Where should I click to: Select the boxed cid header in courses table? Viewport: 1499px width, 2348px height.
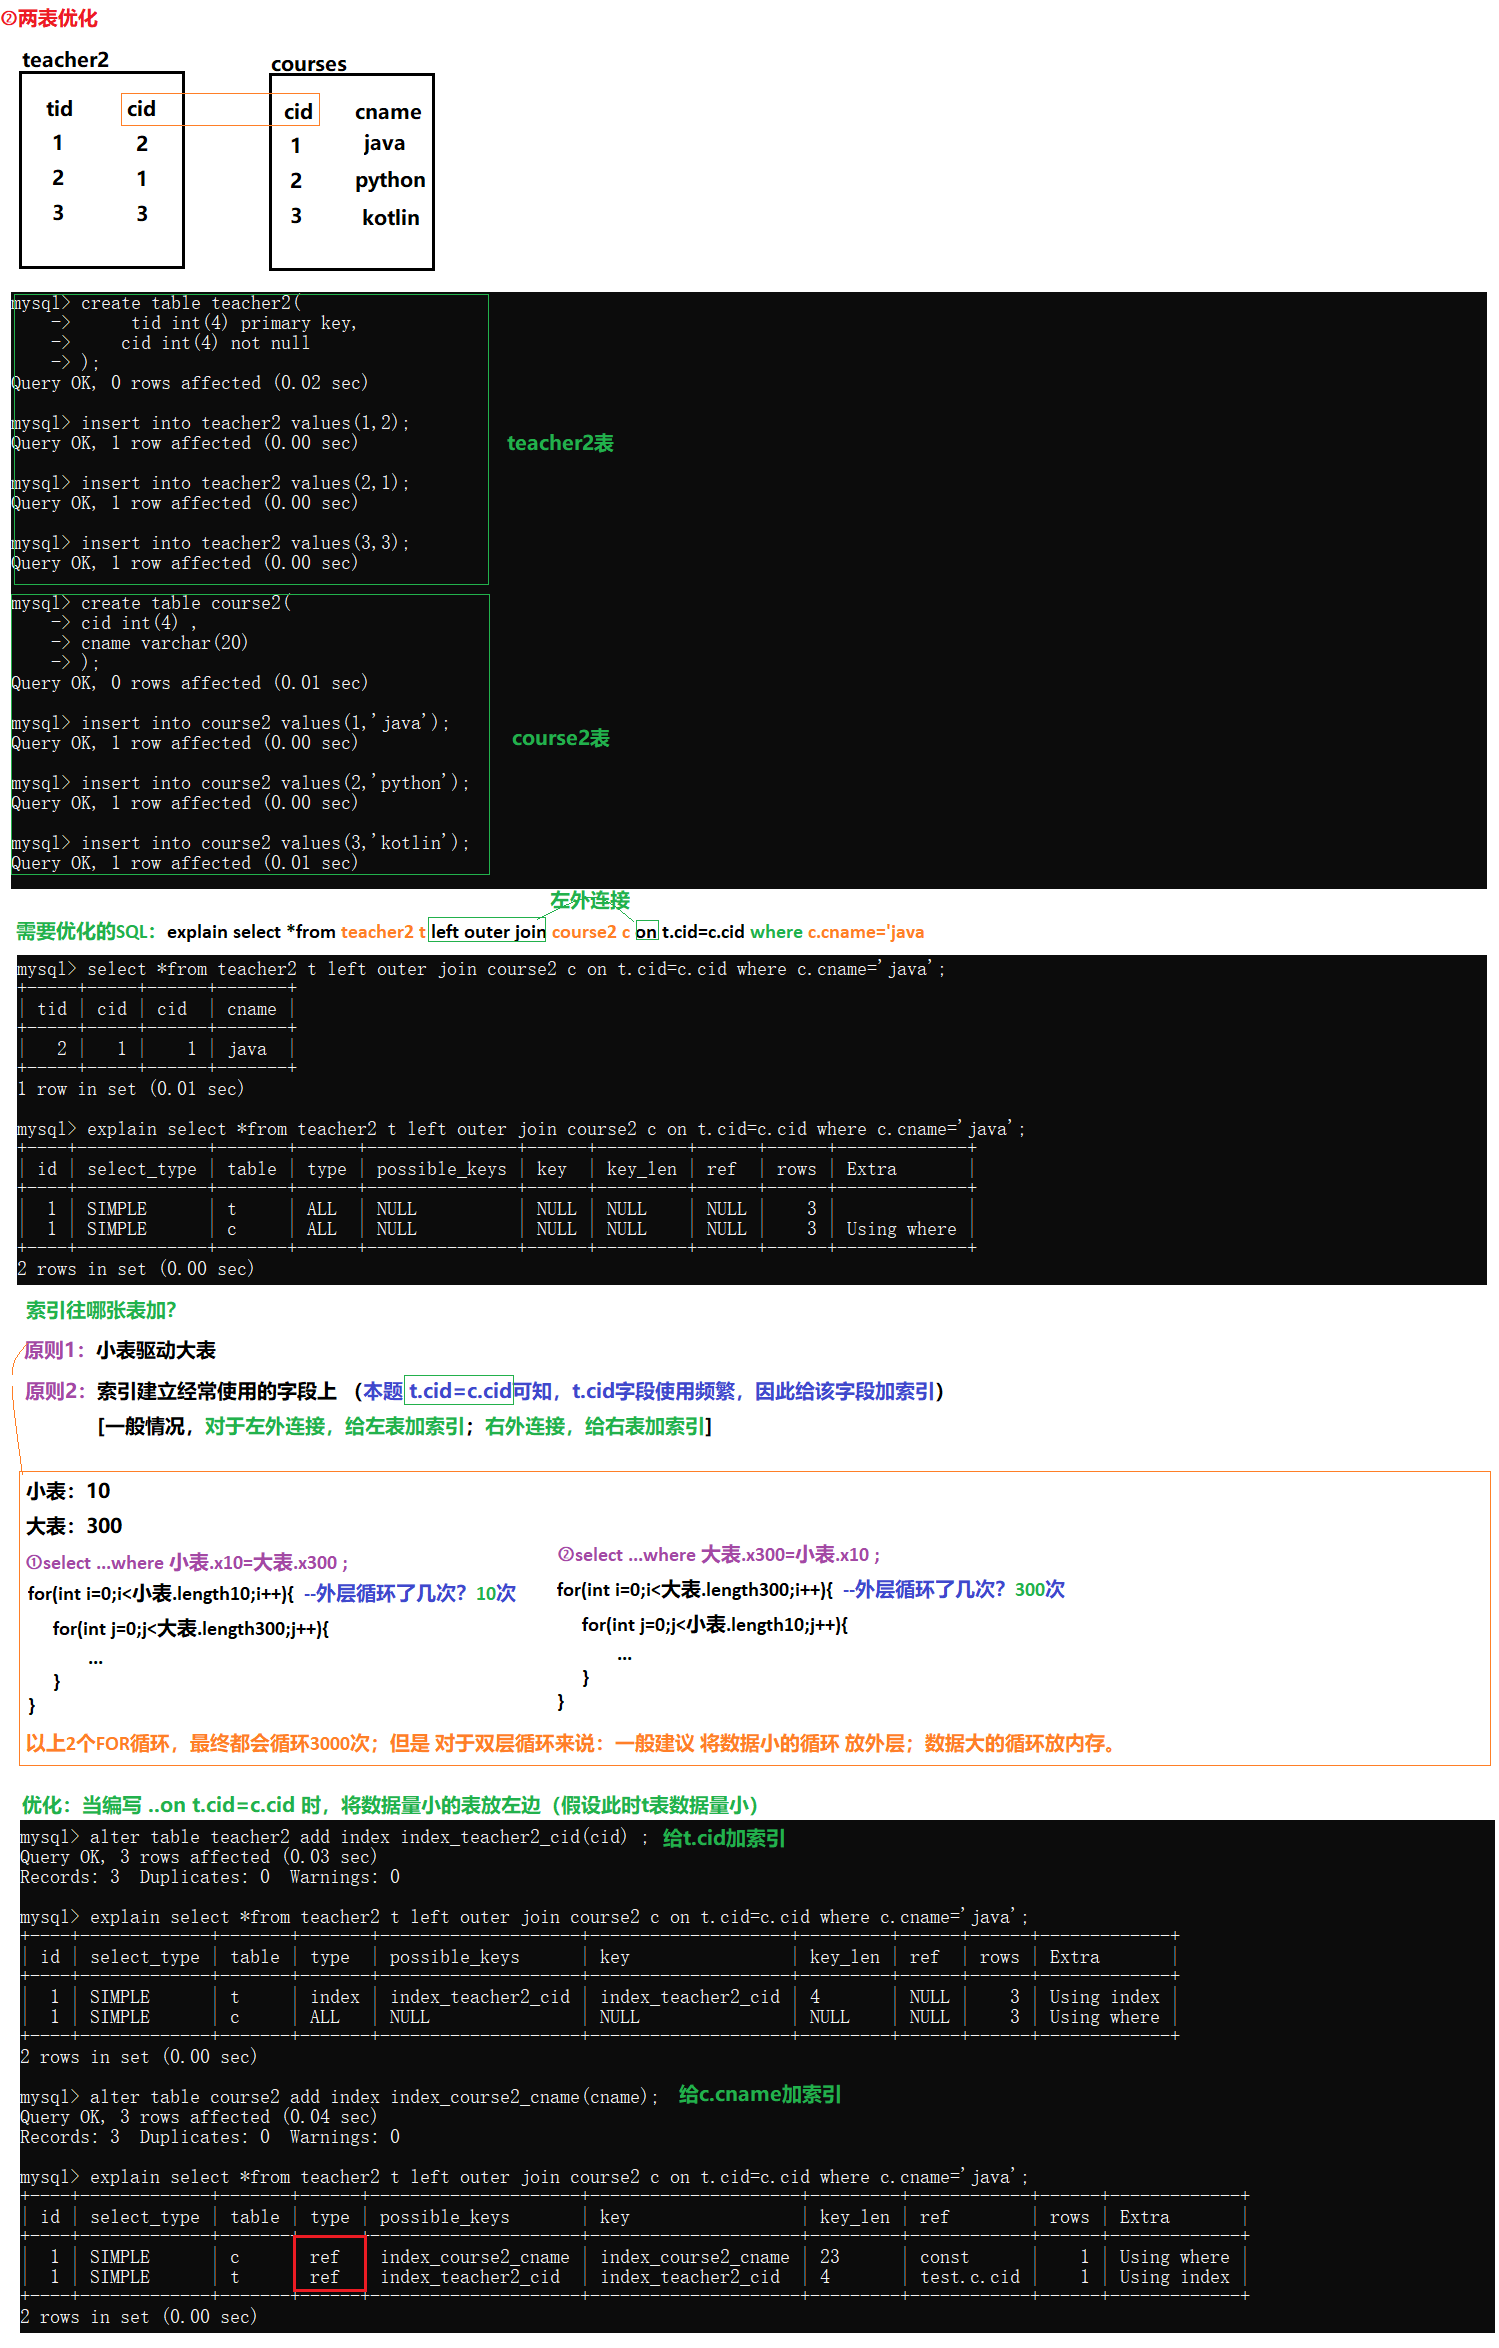point(297,111)
